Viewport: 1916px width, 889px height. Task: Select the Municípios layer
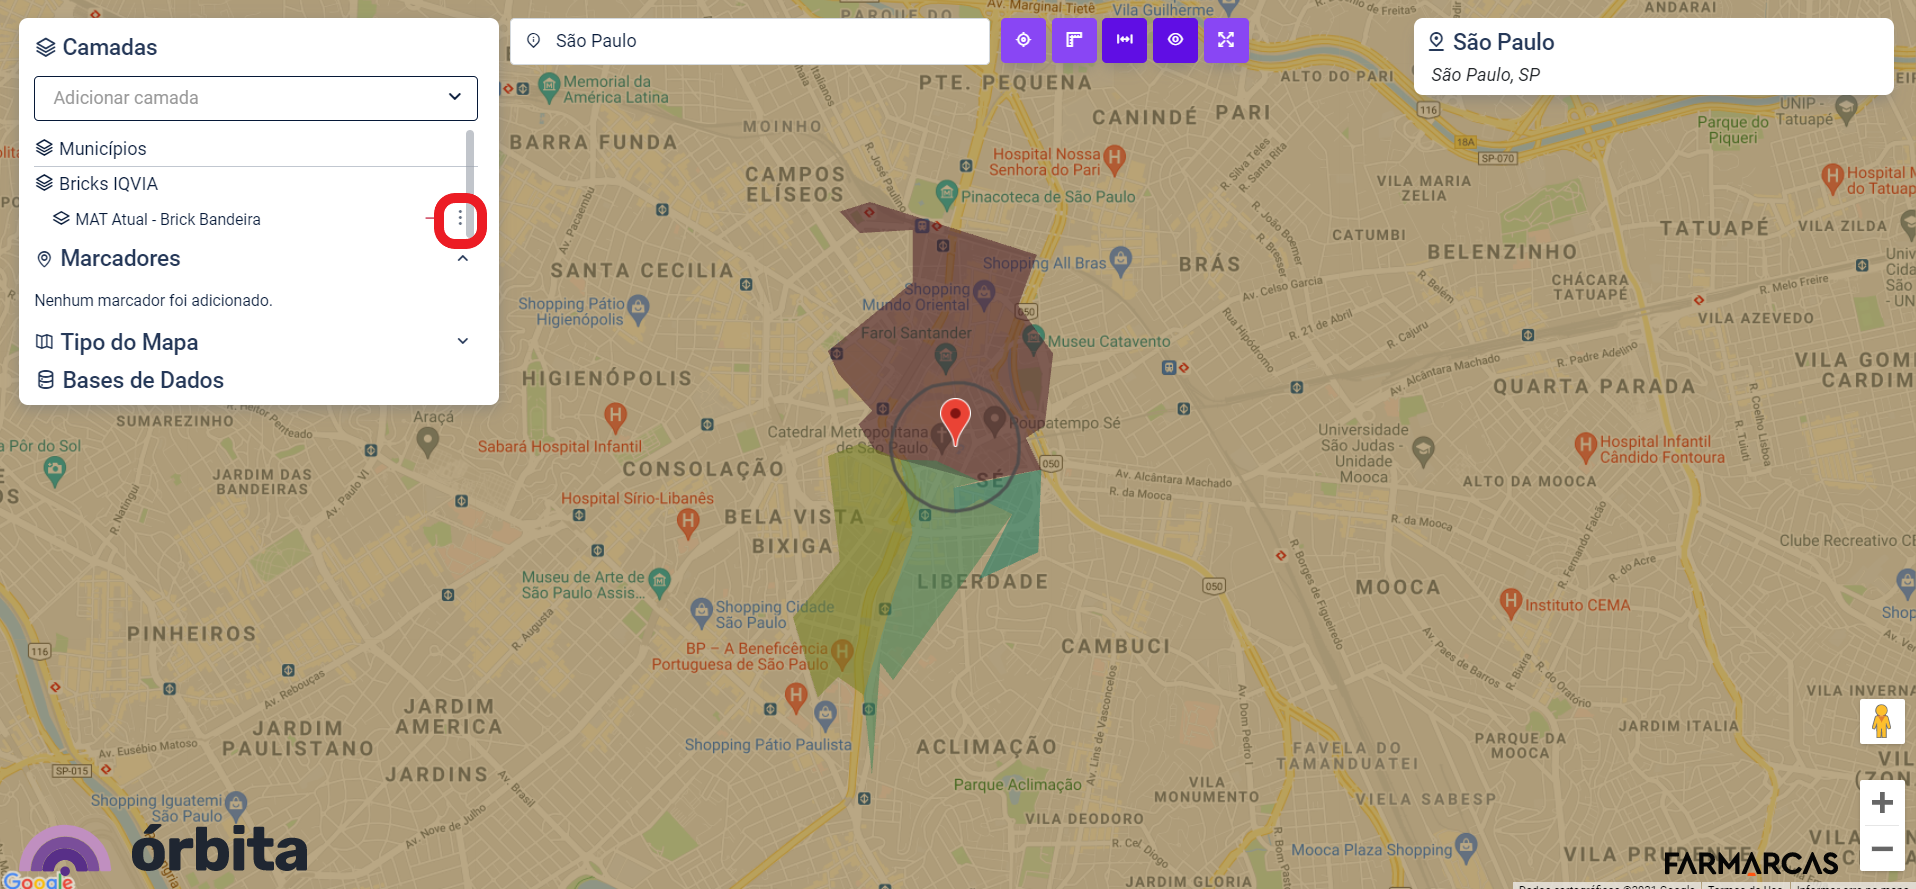tap(103, 149)
